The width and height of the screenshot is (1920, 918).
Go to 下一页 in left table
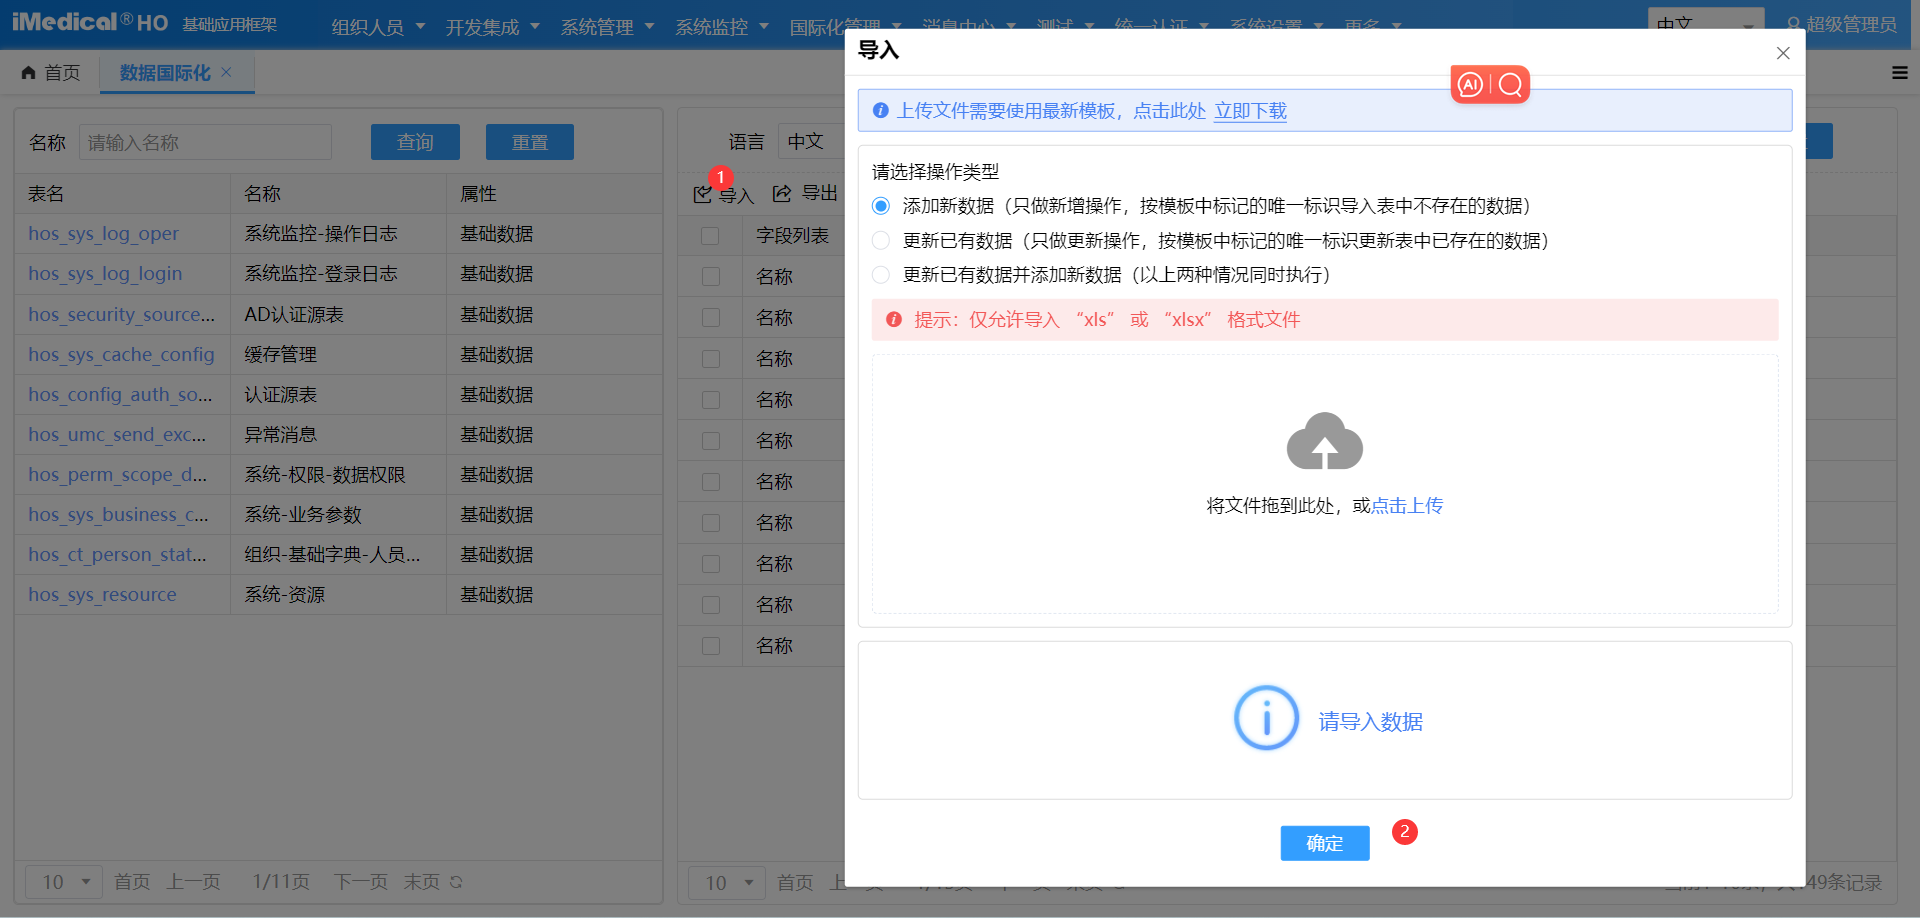pos(361,882)
